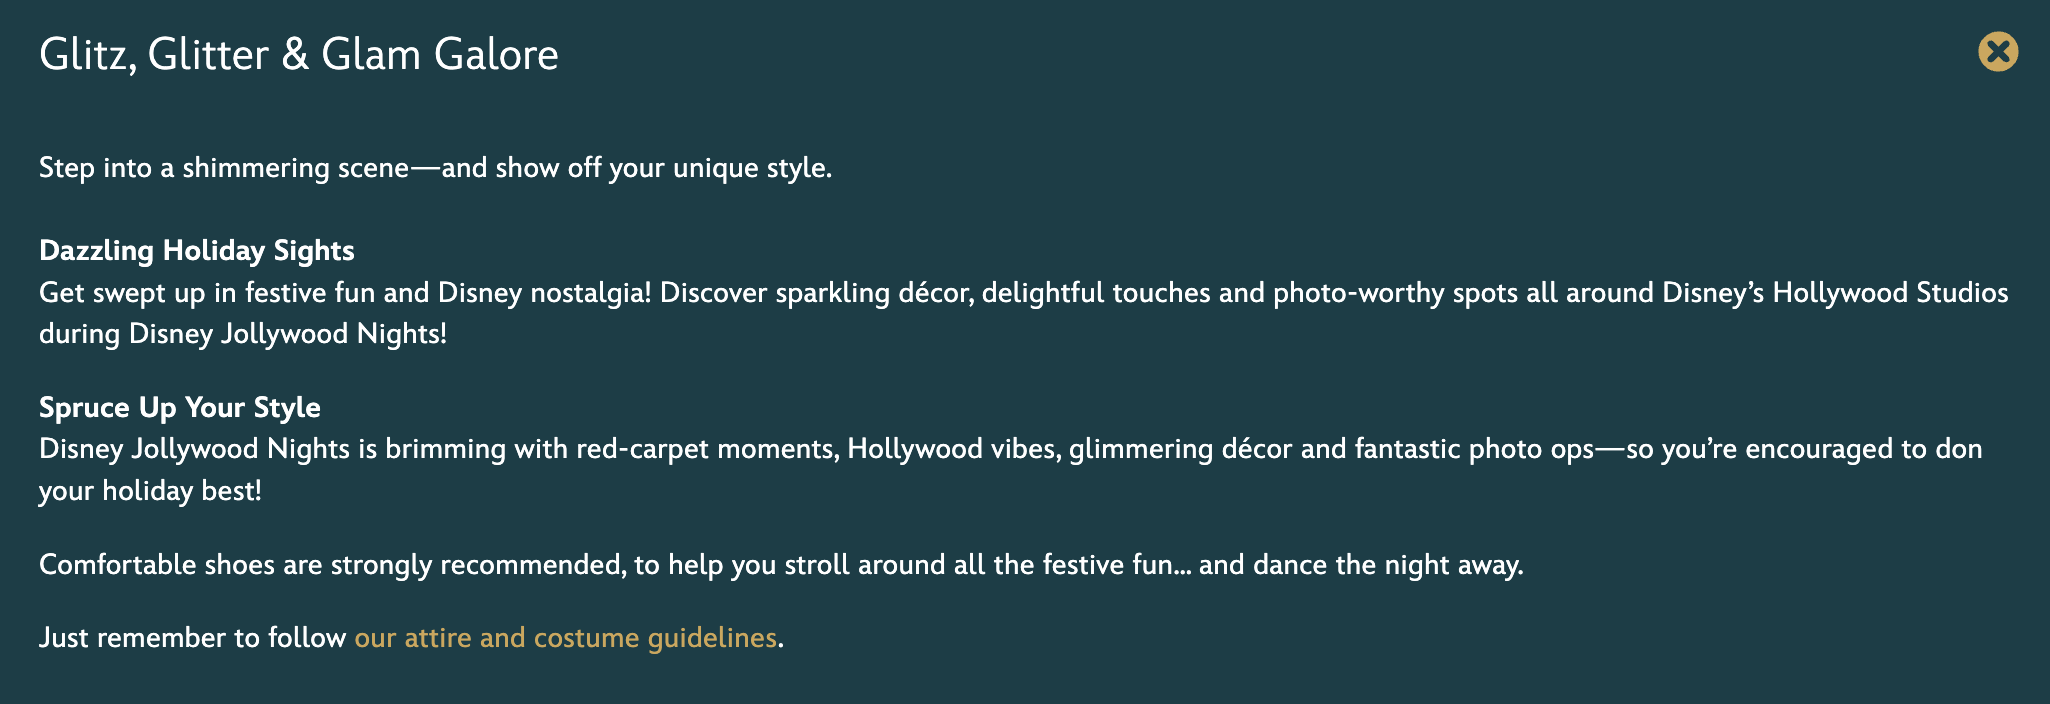Select the 'Dazzling Holiday Sights' heading
The image size is (2050, 704).
(196, 250)
